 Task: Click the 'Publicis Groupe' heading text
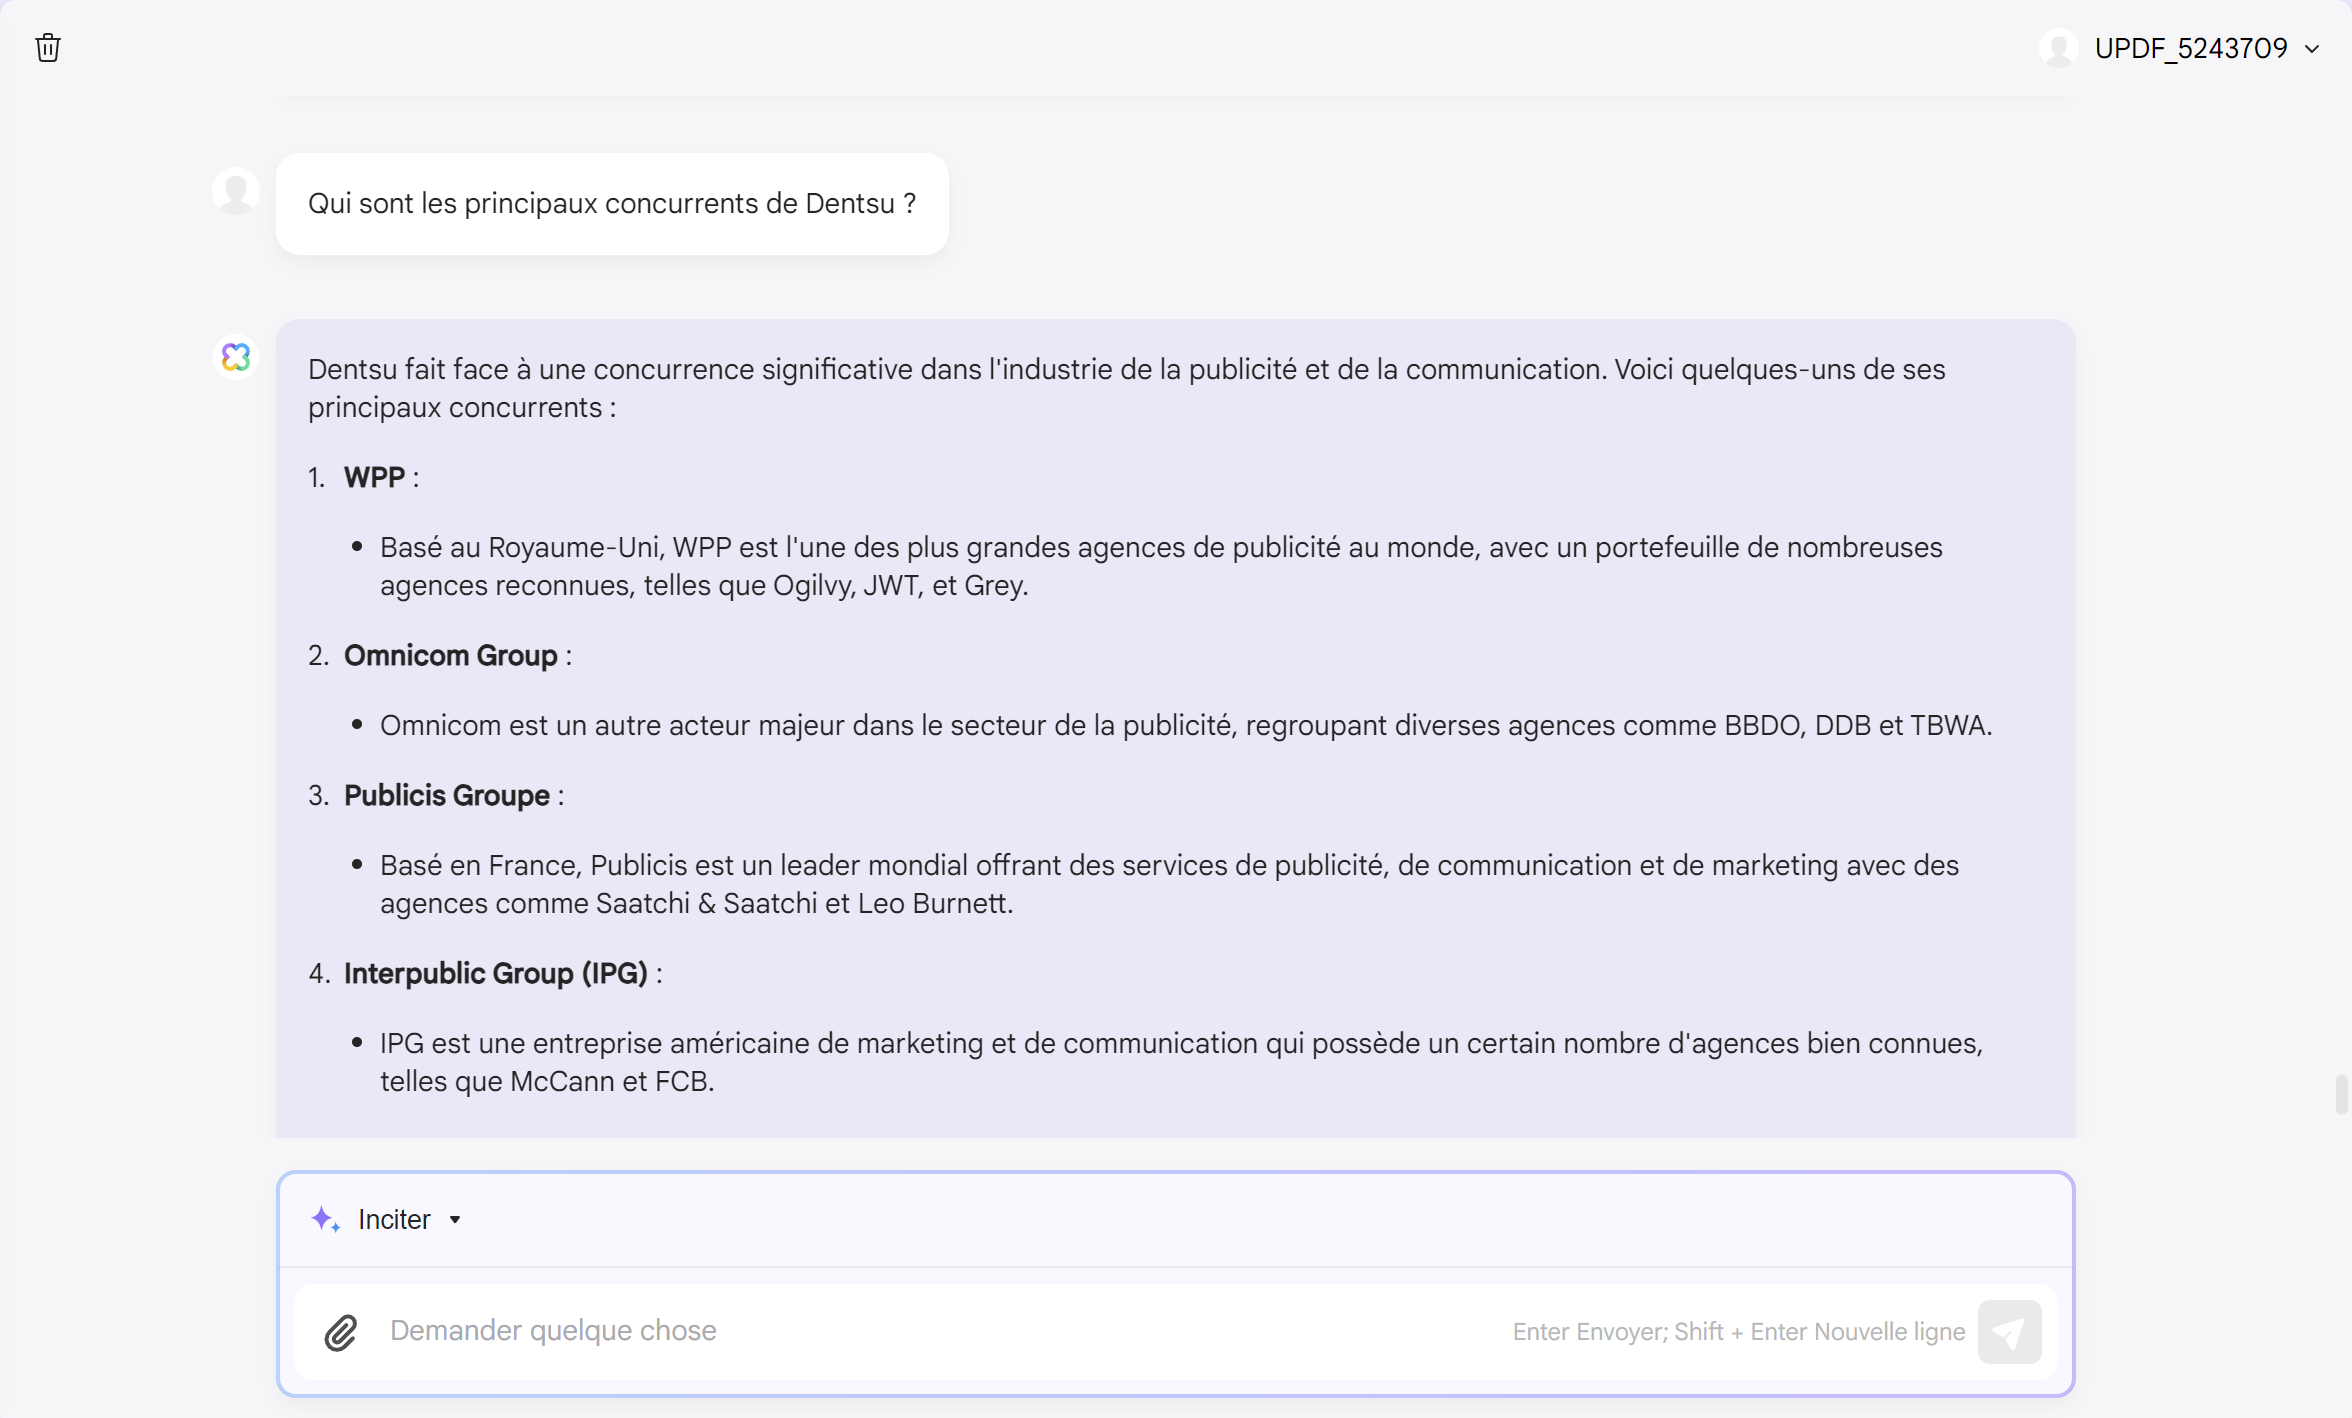447,795
